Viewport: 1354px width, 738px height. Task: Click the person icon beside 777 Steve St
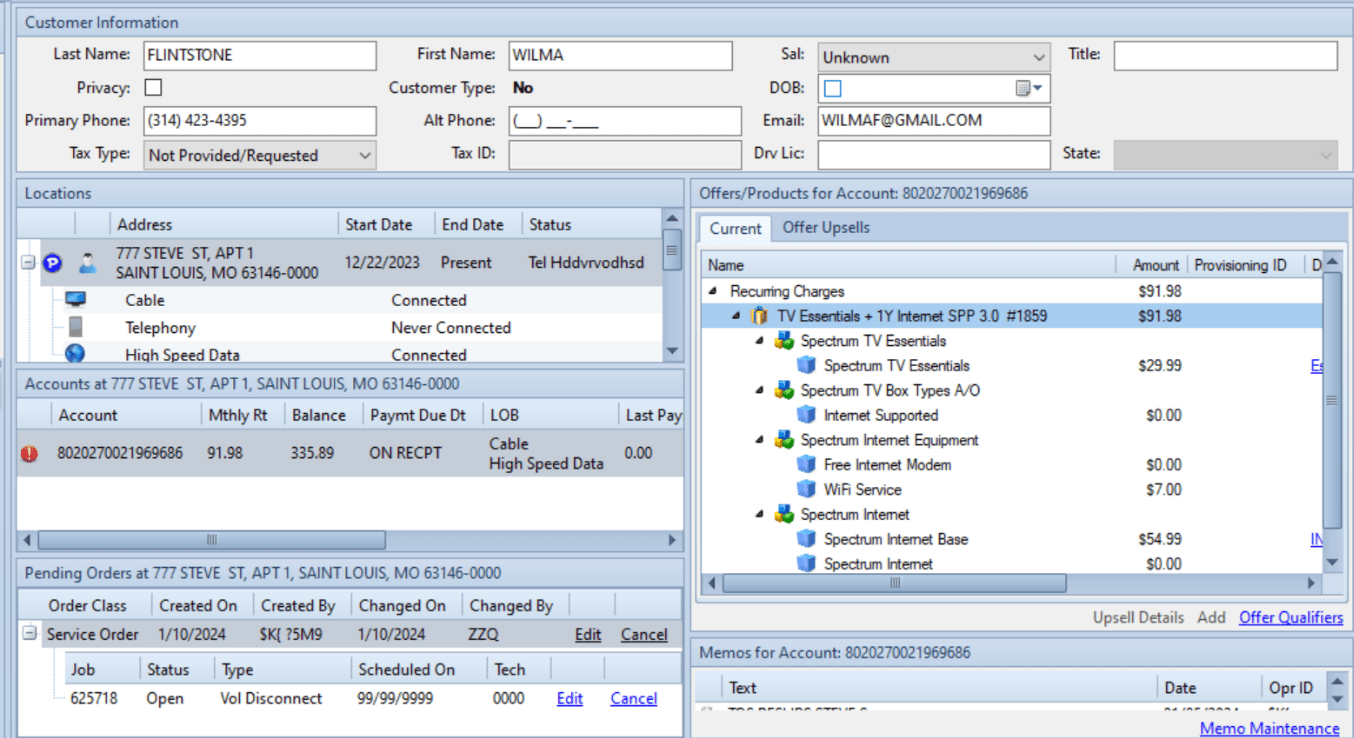(x=88, y=263)
